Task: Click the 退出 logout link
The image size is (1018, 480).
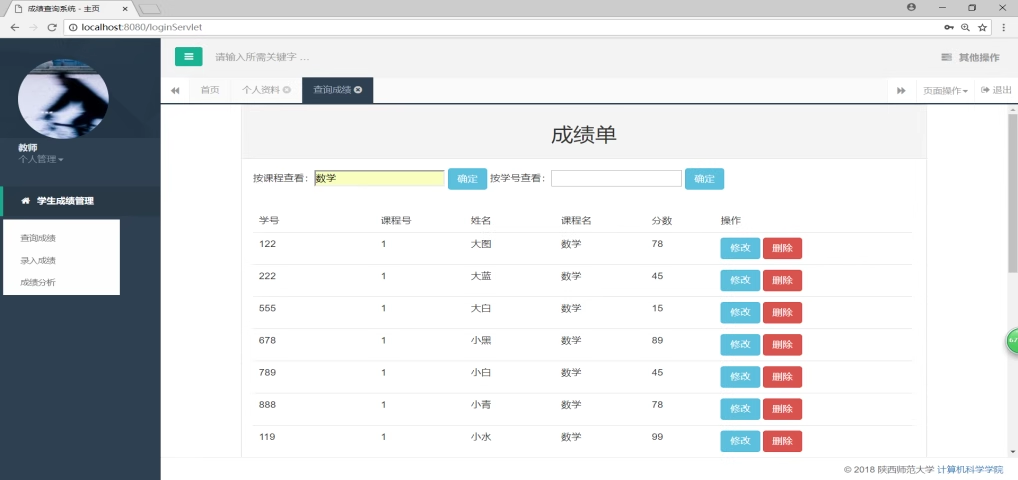Action: [x=996, y=90]
